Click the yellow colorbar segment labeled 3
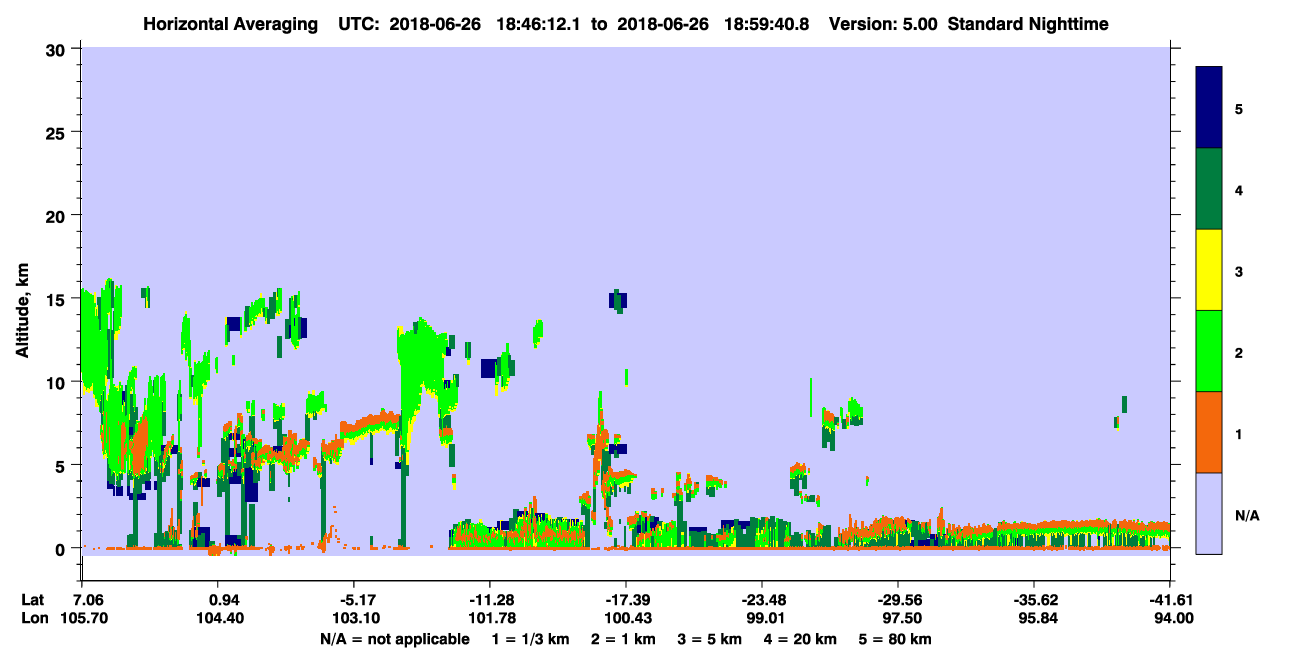The image size is (1300, 667). pyautogui.click(x=1209, y=270)
